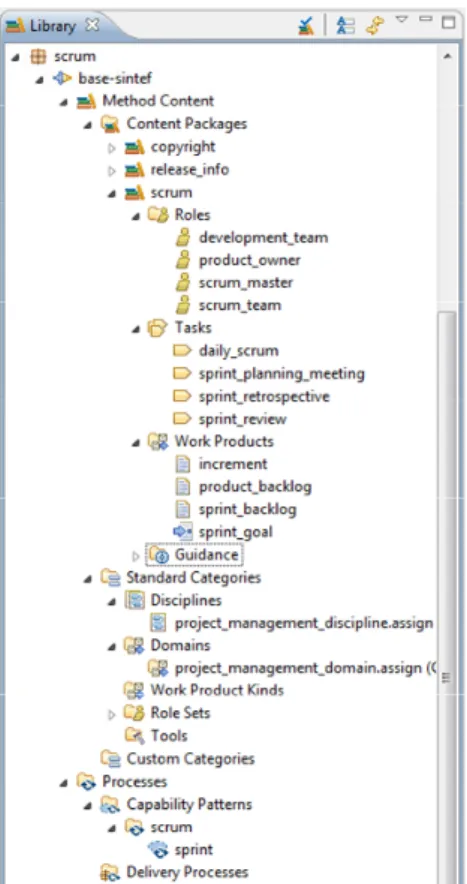Viewport: 467px width, 884px height.
Task: Click the Delivery Processes folder icon
Action: tap(111, 872)
